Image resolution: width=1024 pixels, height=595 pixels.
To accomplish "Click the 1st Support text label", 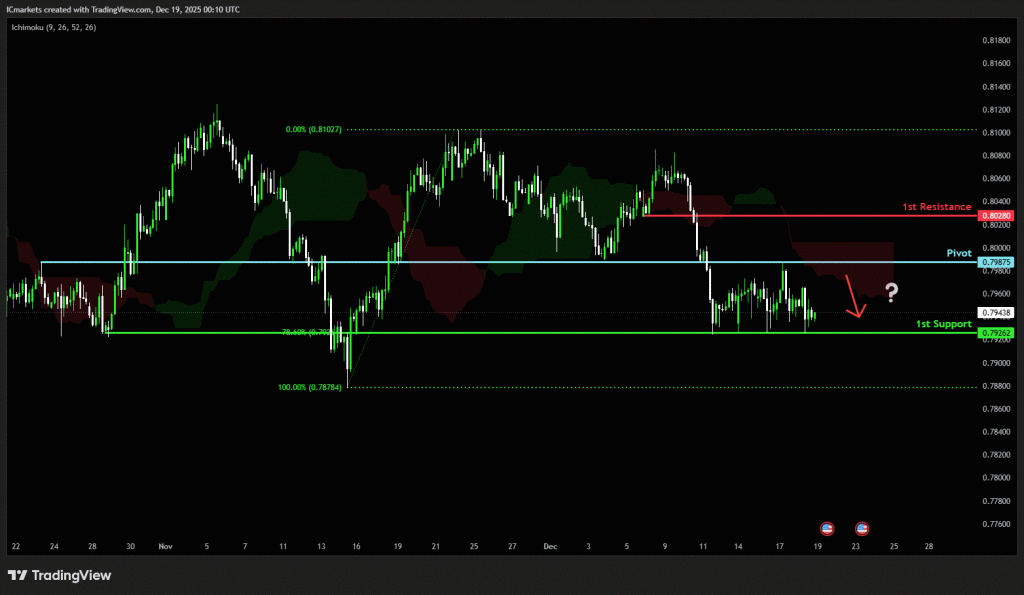I will coord(944,324).
